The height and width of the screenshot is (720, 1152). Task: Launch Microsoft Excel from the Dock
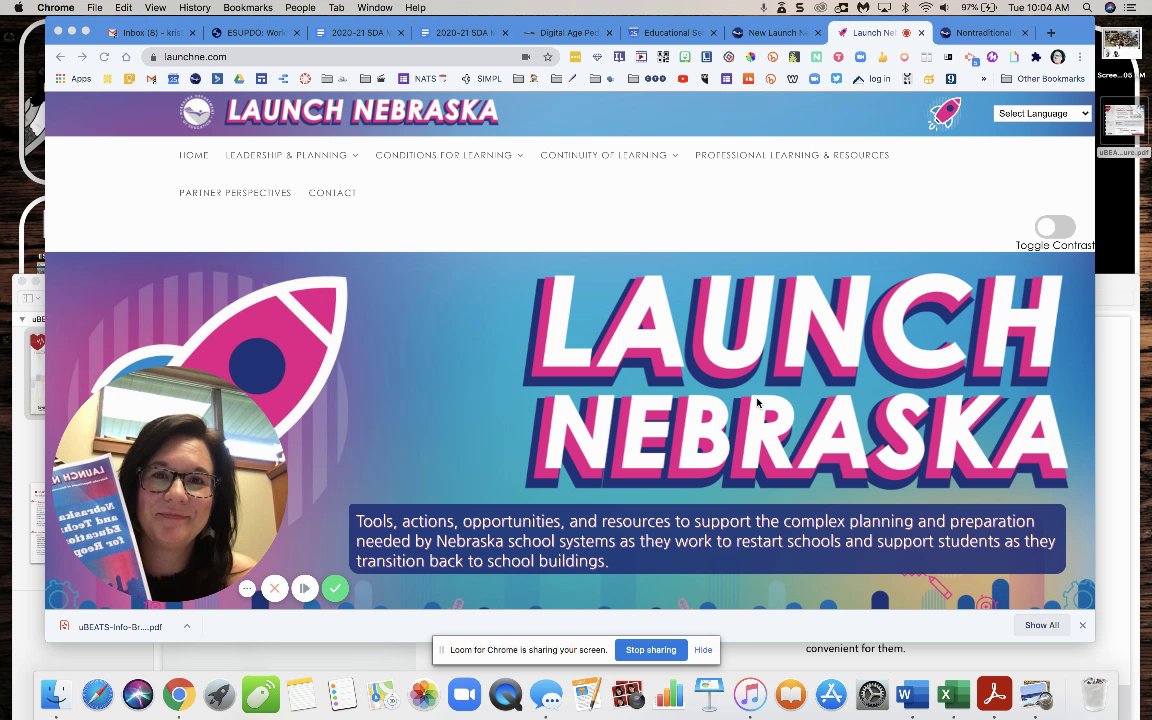954,694
